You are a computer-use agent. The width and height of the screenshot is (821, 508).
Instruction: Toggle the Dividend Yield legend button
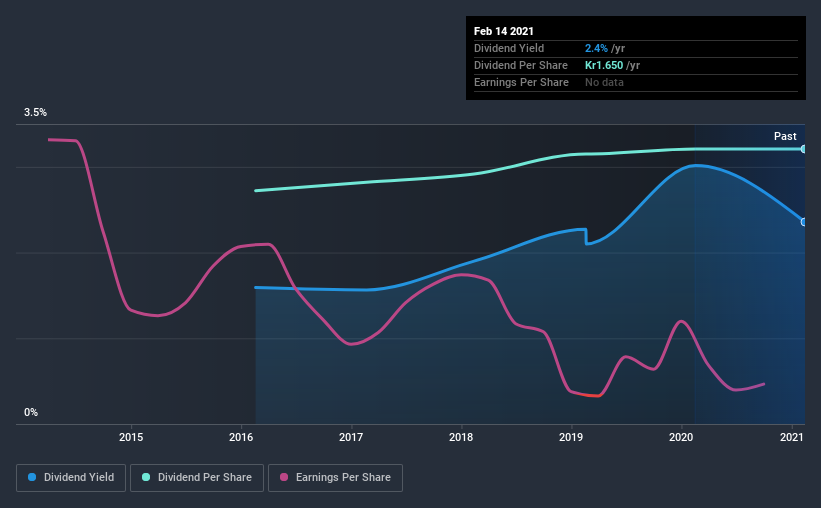tap(71, 478)
